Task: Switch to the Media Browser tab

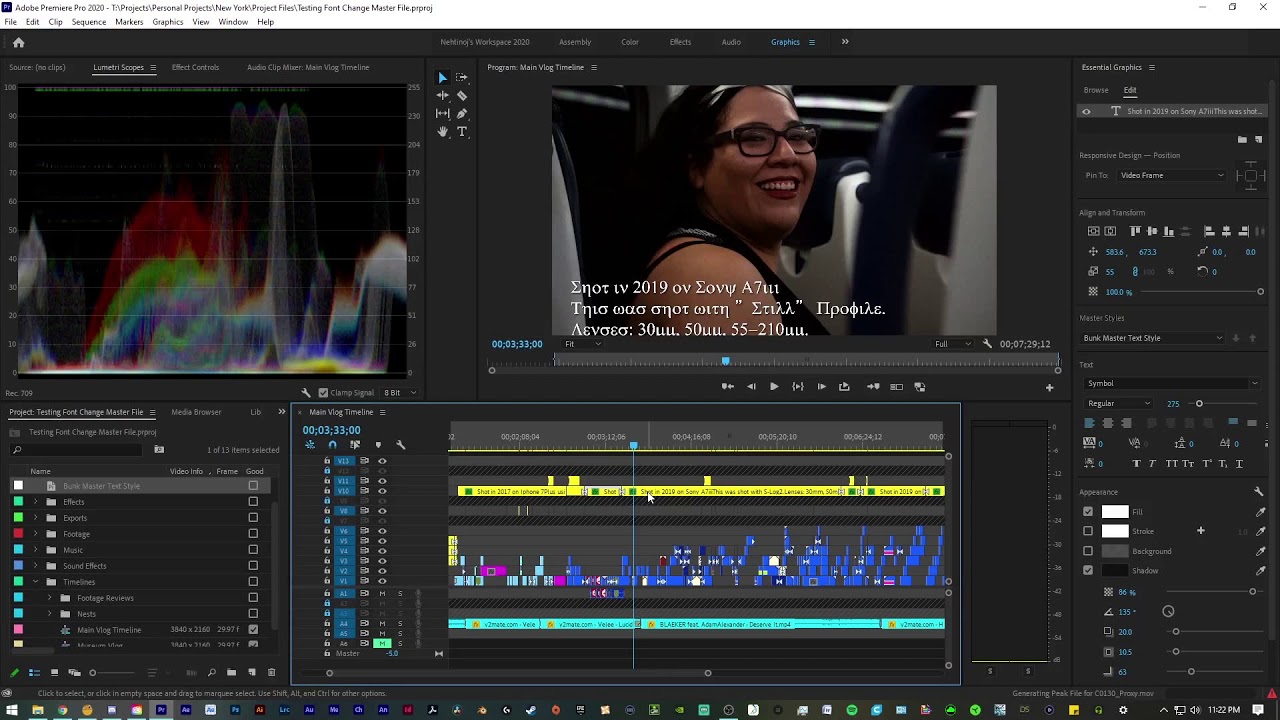Action: (196, 412)
